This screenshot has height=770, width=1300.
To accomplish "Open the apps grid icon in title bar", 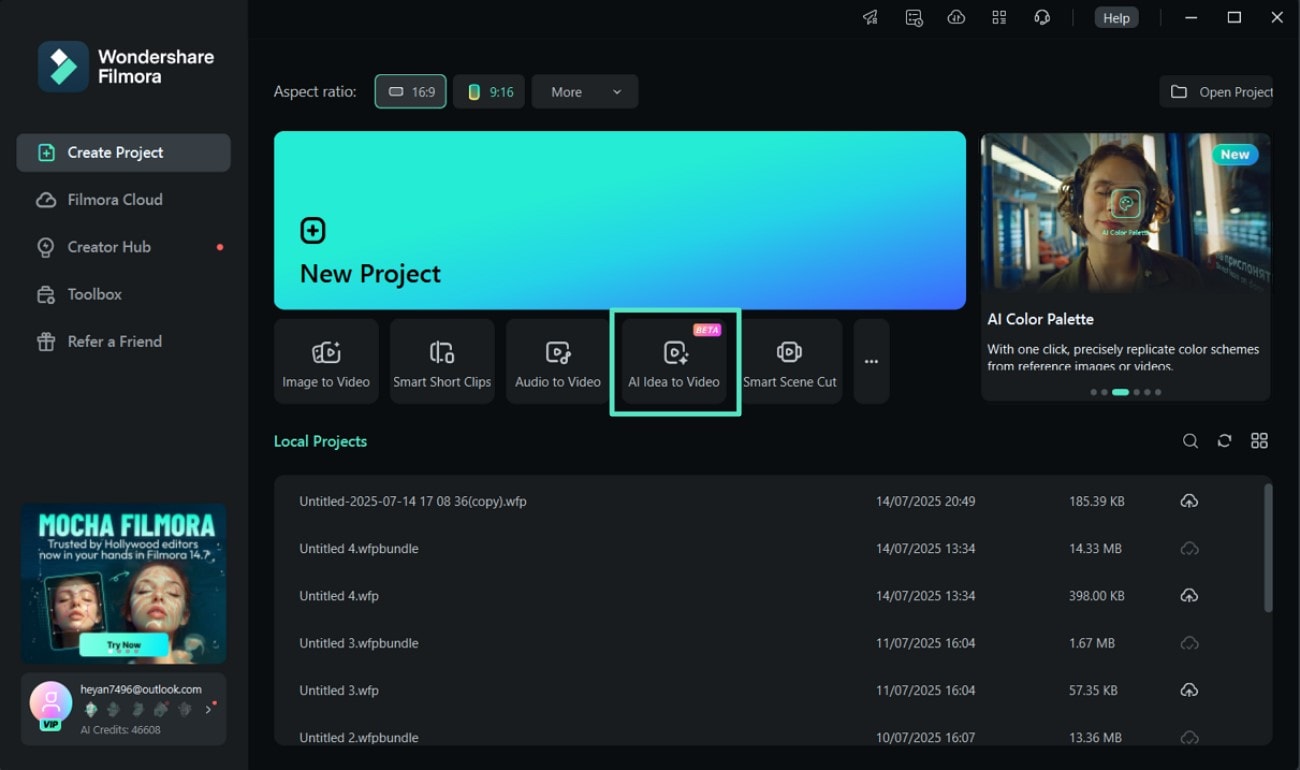I will click(999, 18).
